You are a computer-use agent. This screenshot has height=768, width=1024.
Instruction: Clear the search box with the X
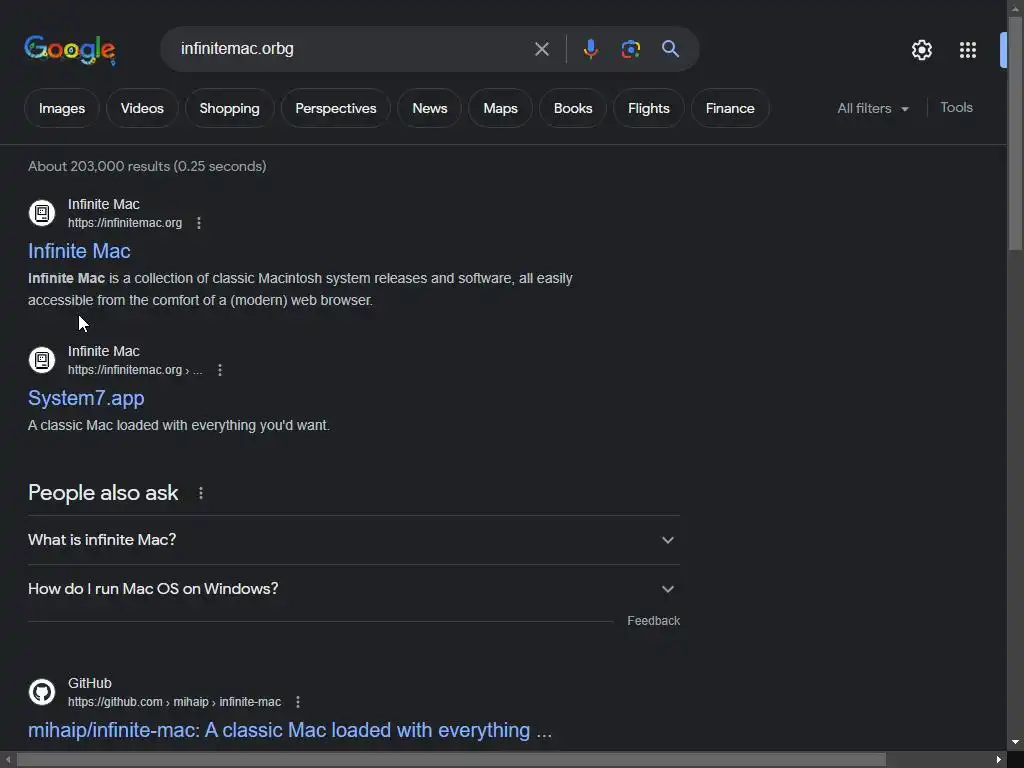541,49
